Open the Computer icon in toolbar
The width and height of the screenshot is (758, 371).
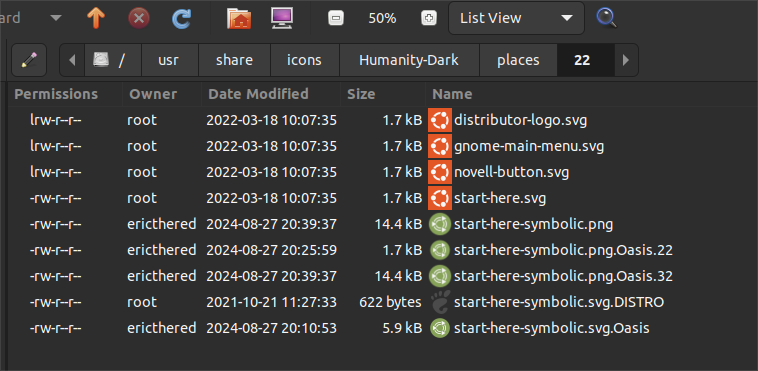282,18
